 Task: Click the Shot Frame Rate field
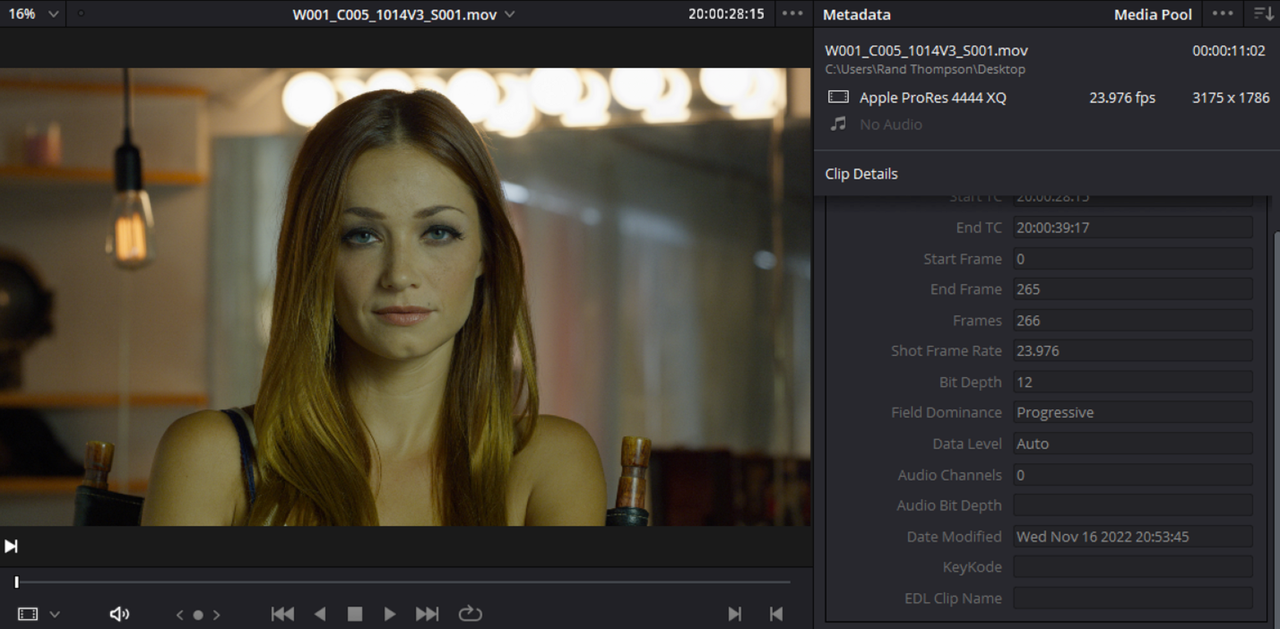1132,351
